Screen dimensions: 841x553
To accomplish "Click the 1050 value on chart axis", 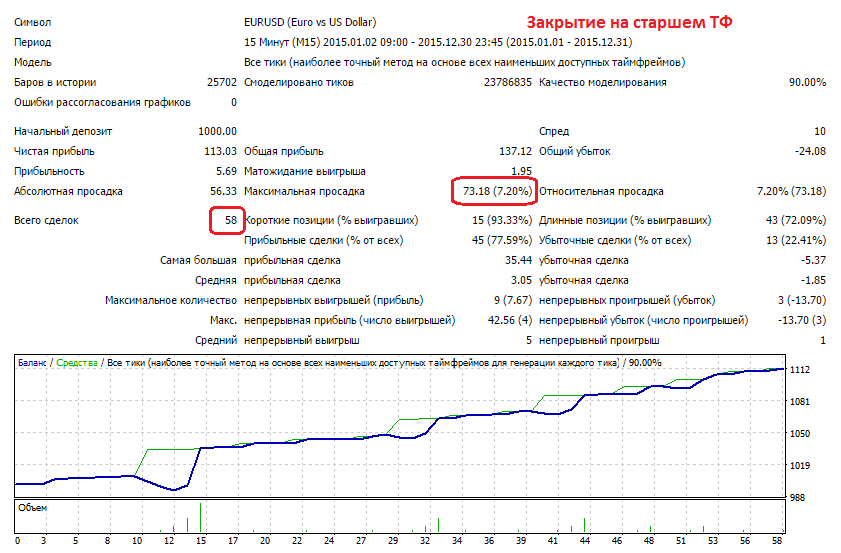I will pyautogui.click(x=800, y=433).
